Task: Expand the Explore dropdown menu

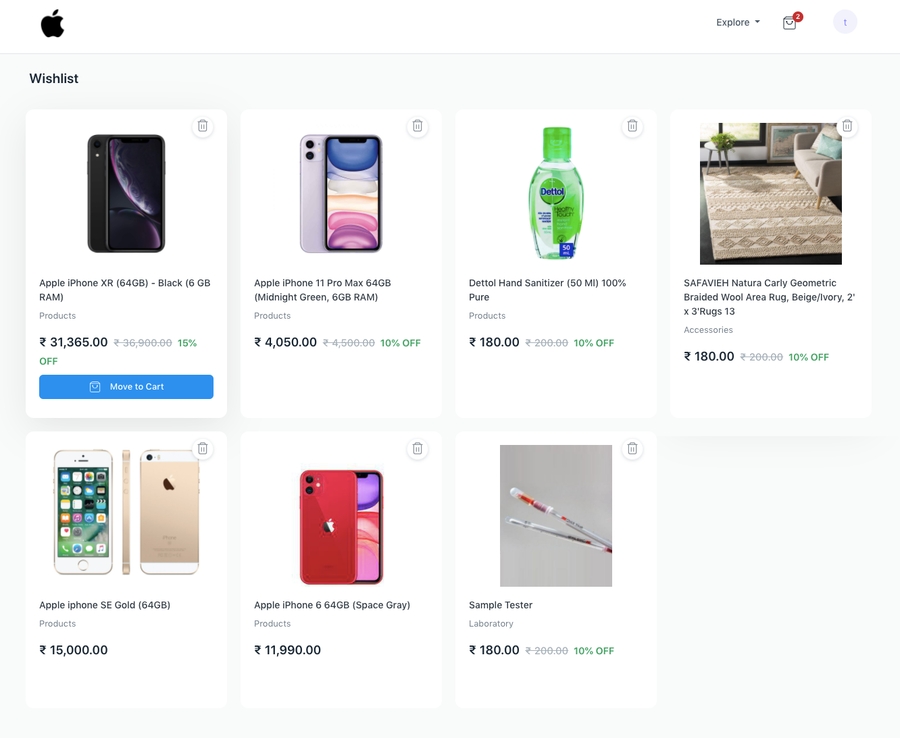Action: pos(738,22)
